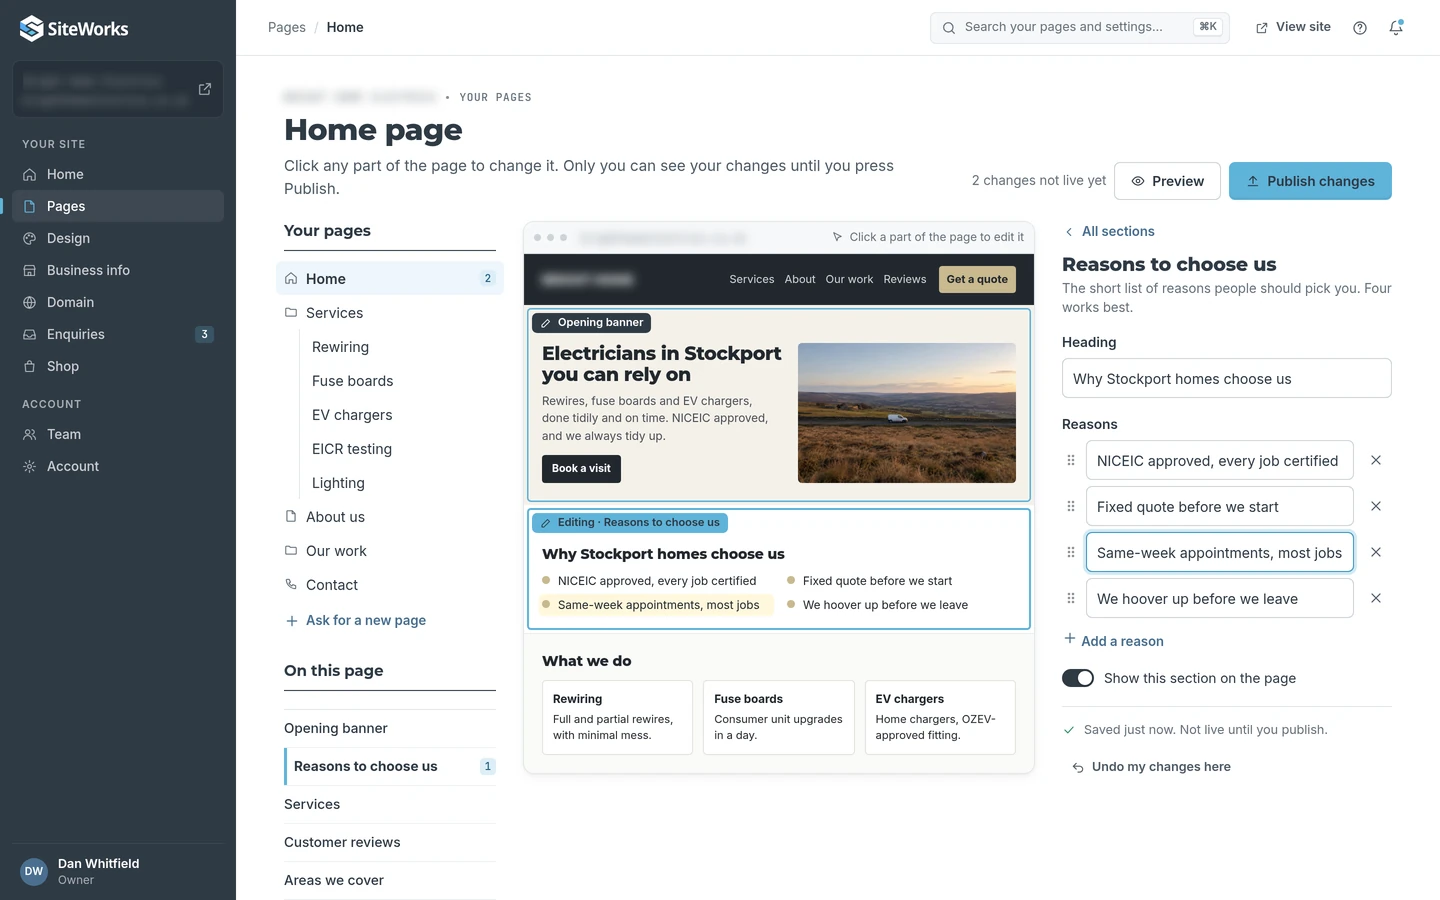
Task: Grab the drag handle beside 'Same-week appointments' reason
Action: [1071, 552]
